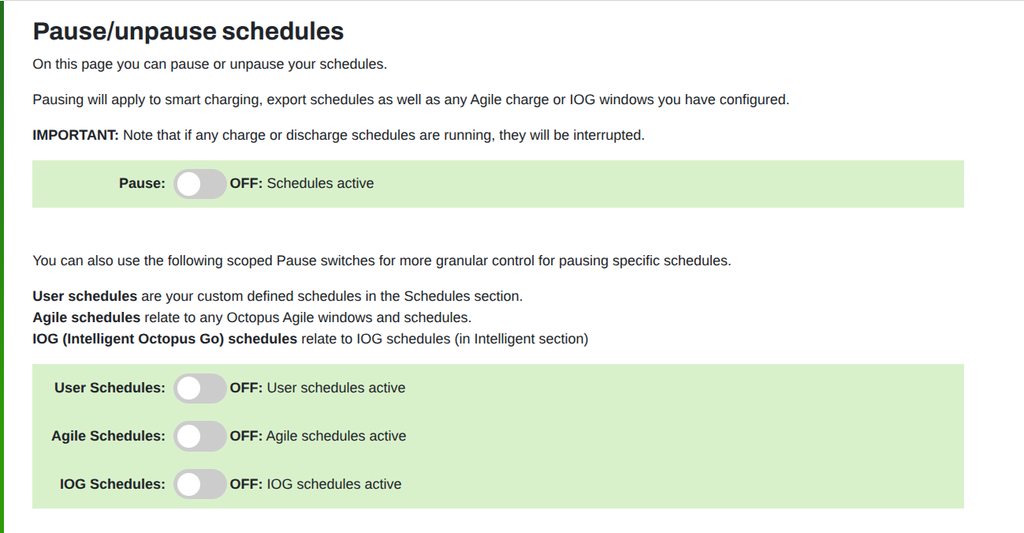Viewport: 1024px width, 533px height.
Task: Click the "IOG (Intelligent Octopus Go) schedules" term
Action: pyautogui.click(x=165, y=339)
